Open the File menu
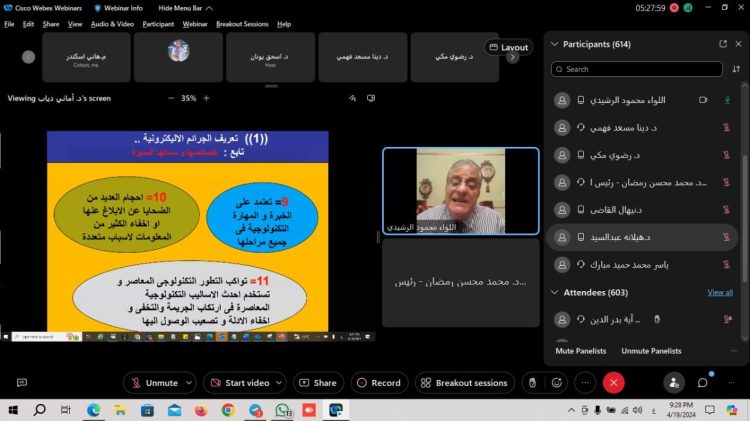 [9, 24]
